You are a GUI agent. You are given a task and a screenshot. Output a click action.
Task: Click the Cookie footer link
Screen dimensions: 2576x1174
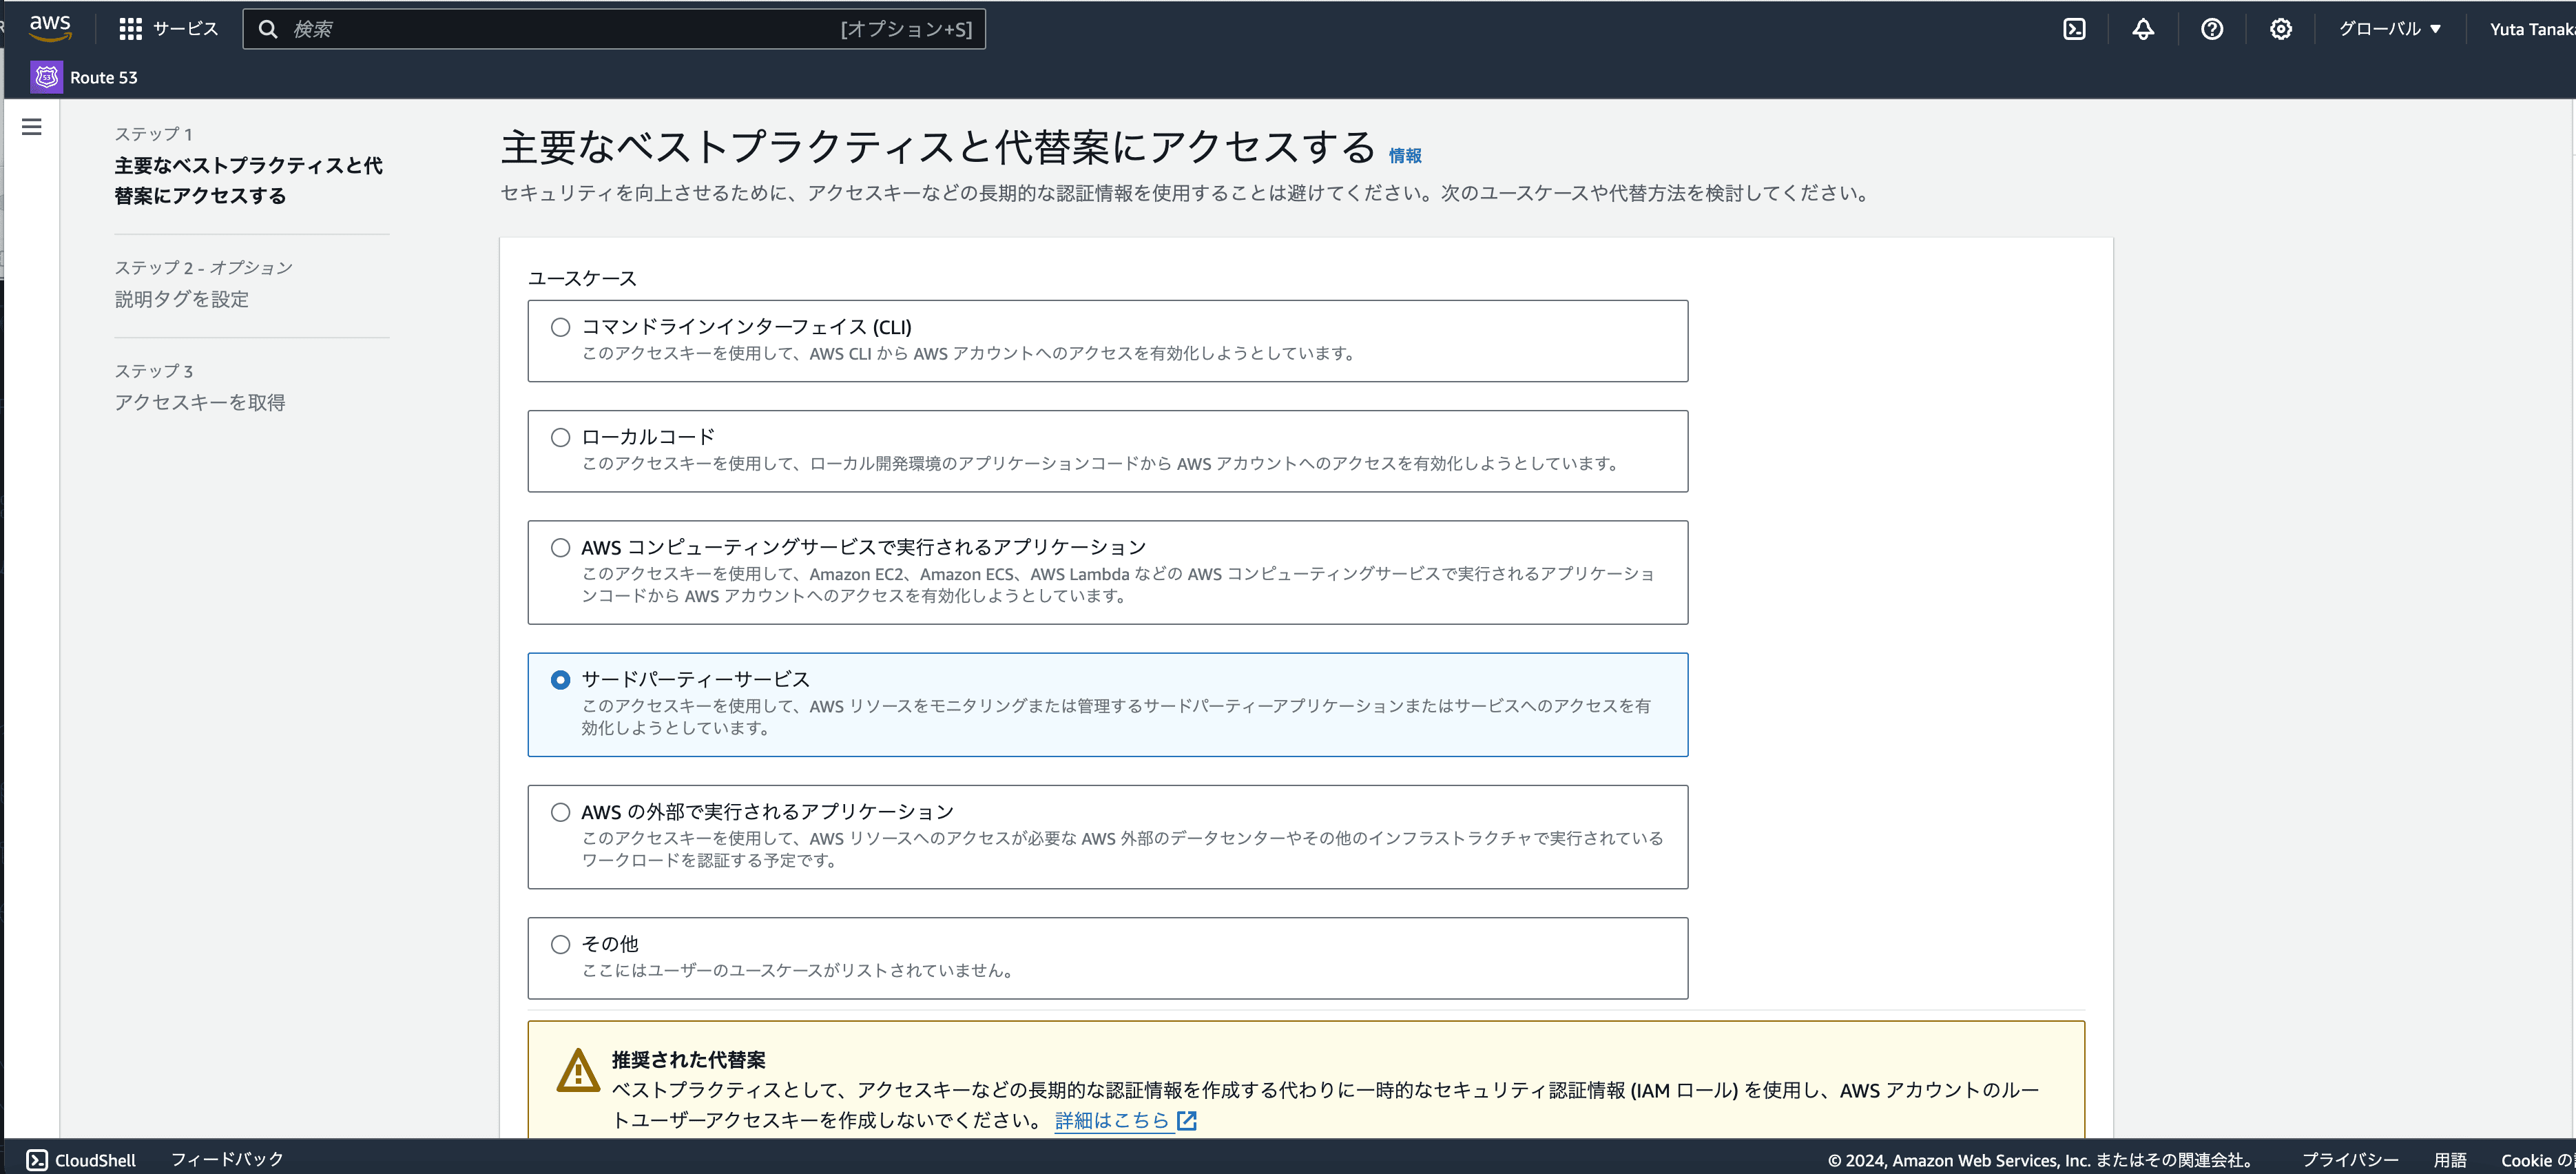tap(2538, 1160)
